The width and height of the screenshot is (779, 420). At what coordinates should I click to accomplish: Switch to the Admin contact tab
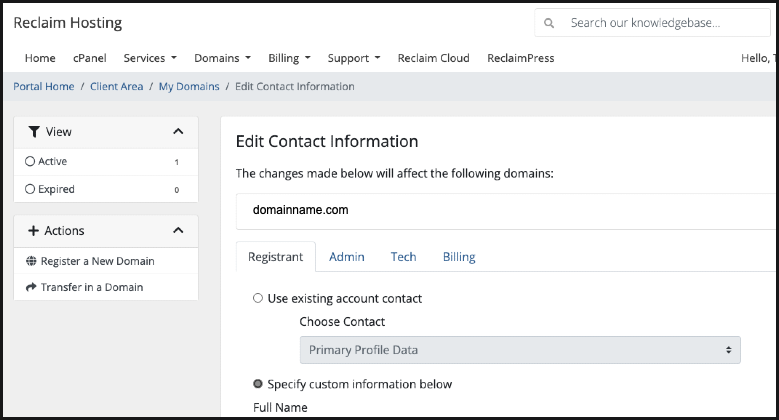click(347, 256)
